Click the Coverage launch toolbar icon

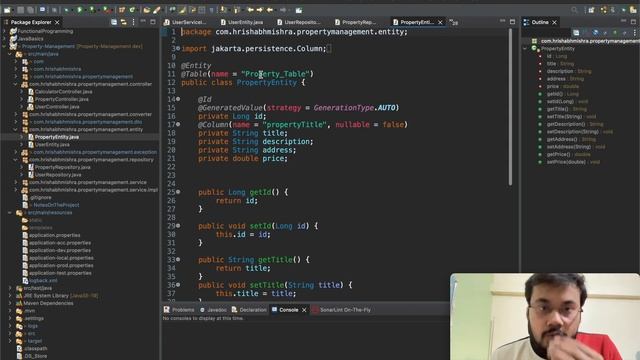click(x=92, y=10)
